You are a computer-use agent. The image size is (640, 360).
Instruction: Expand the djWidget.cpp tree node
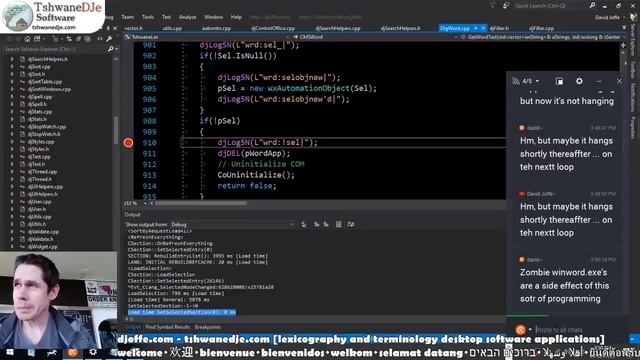pos(12,247)
